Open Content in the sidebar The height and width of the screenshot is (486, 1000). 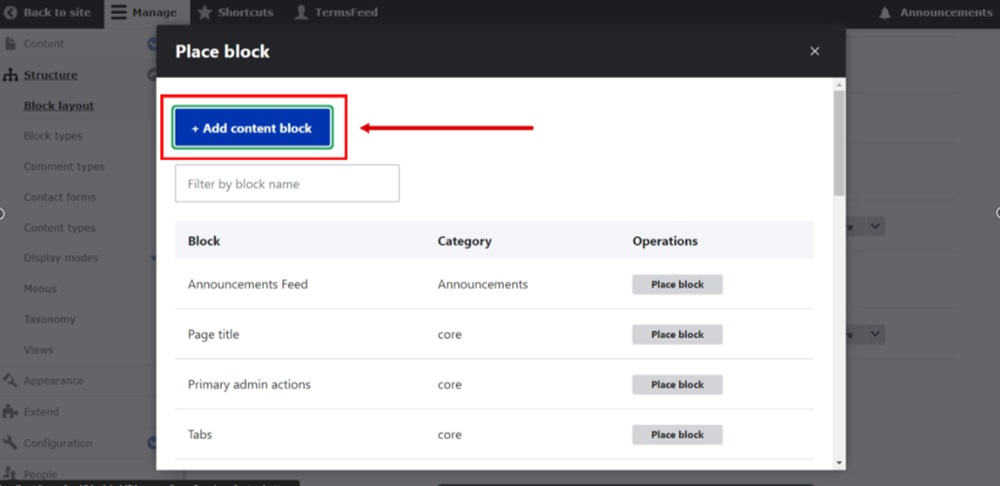(x=43, y=44)
